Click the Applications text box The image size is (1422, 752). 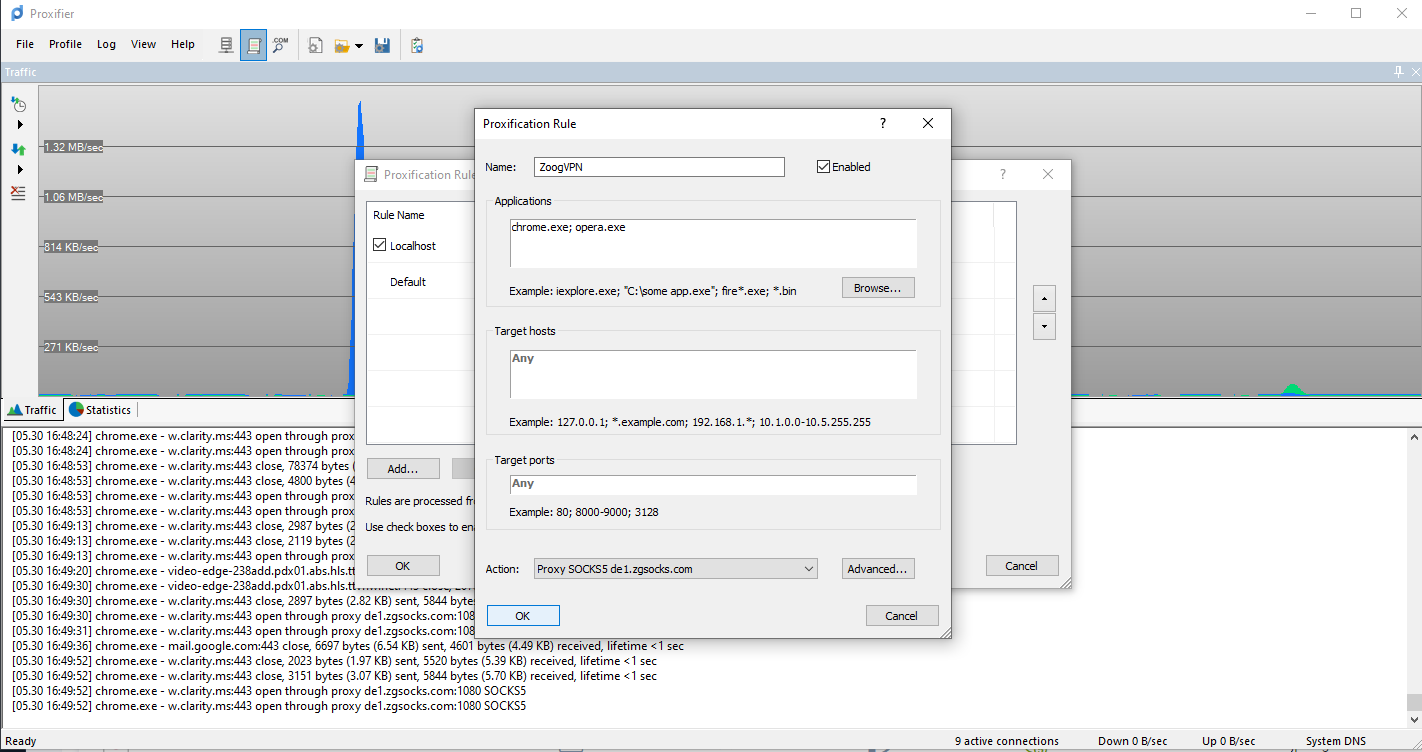pos(713,243)
